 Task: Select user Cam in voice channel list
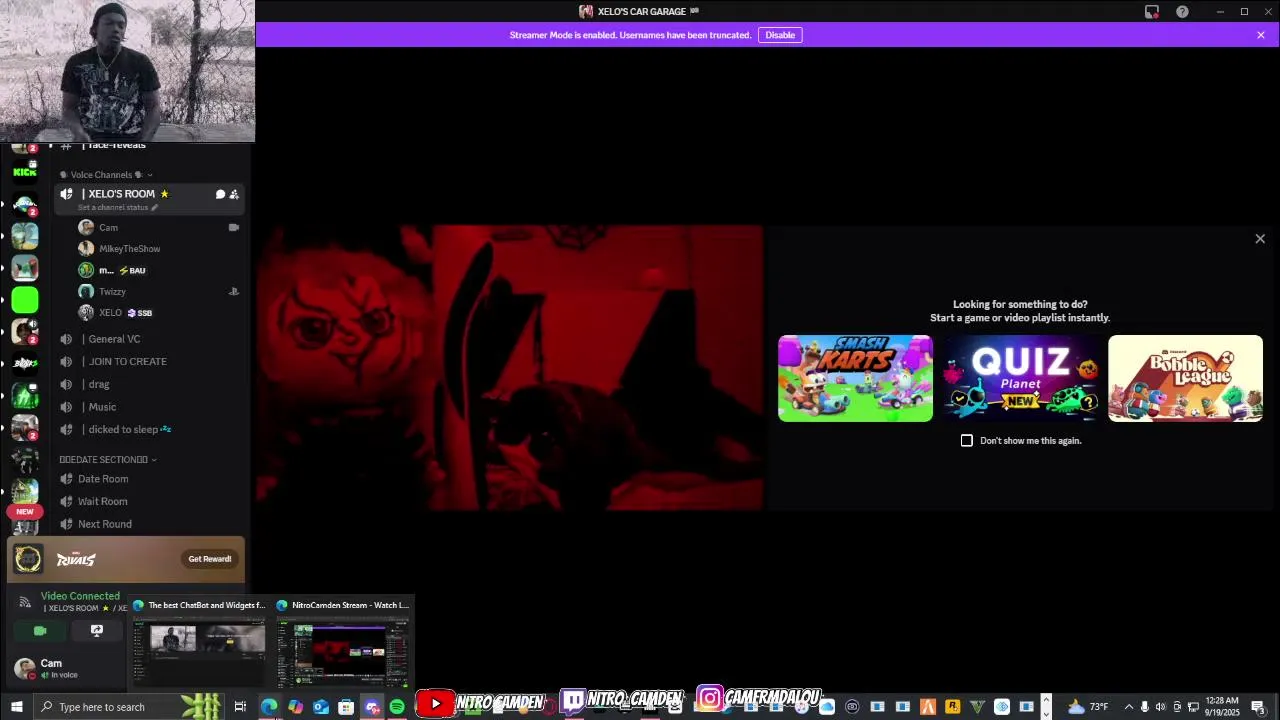pos(160,228)
